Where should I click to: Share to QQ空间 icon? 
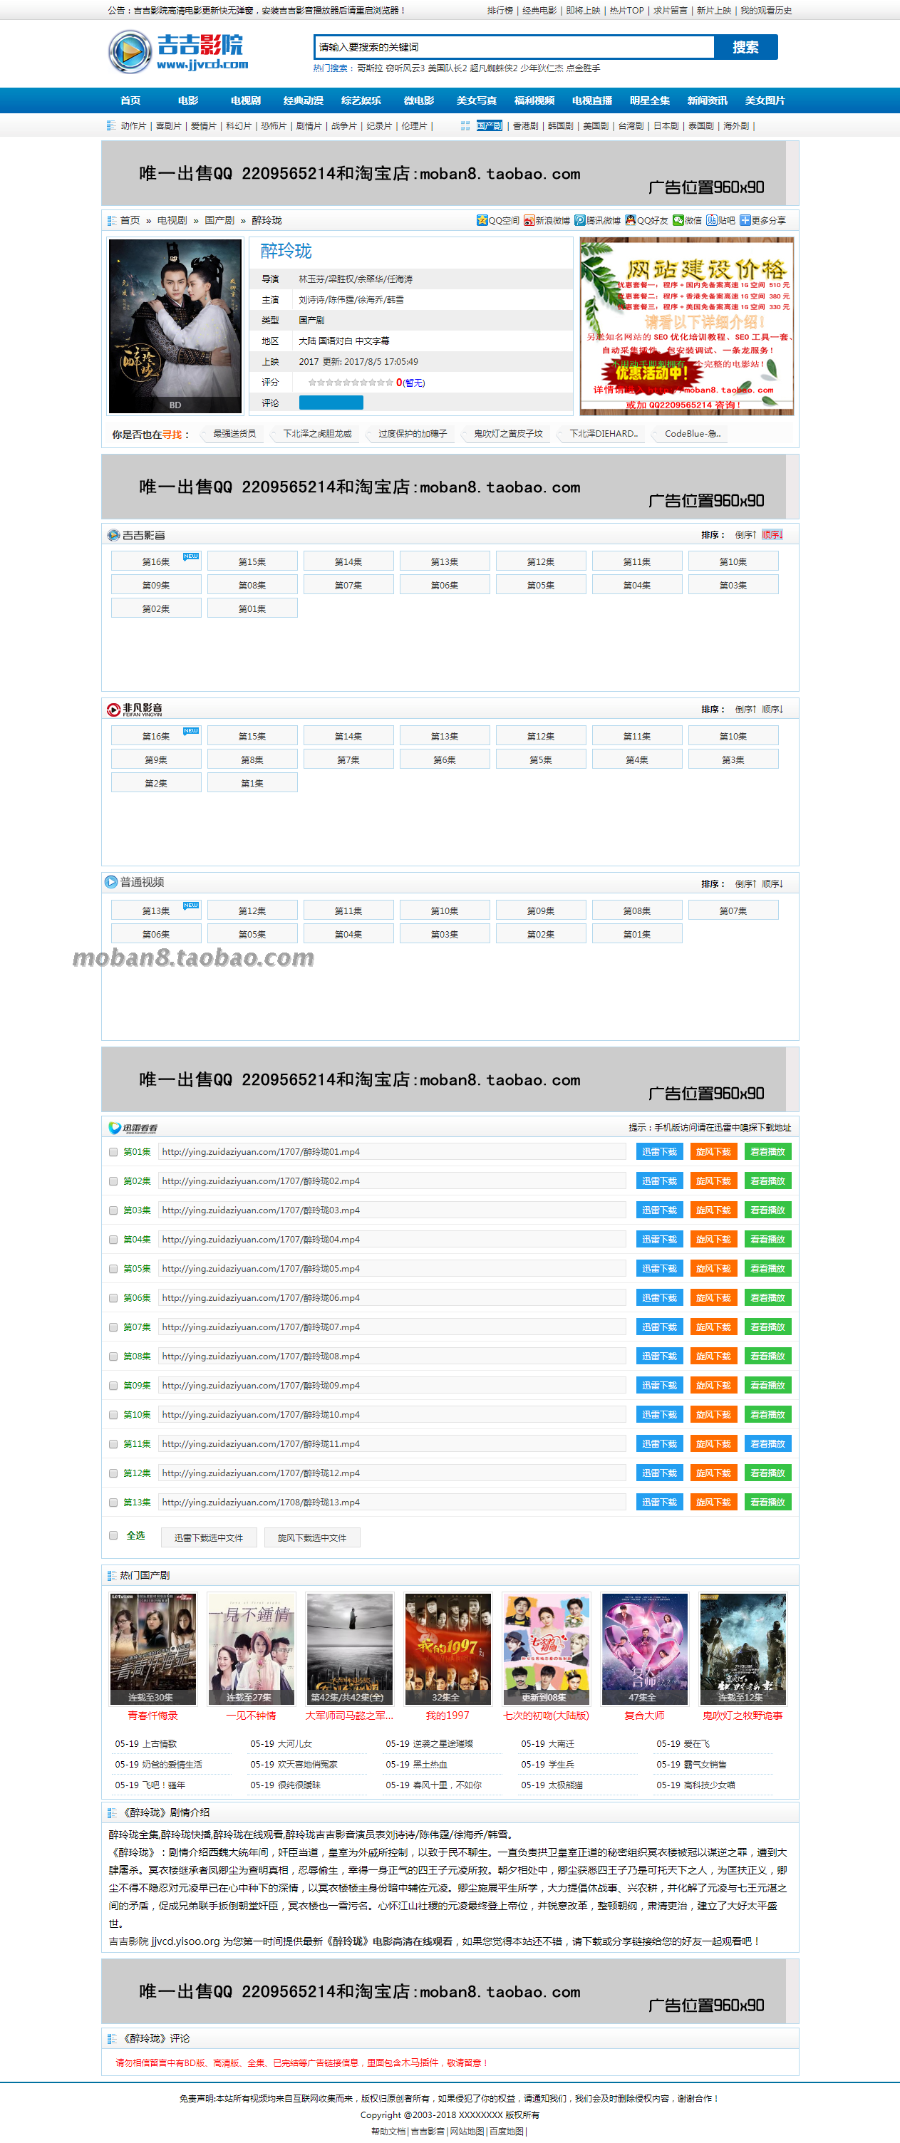[x=482, y=220]
